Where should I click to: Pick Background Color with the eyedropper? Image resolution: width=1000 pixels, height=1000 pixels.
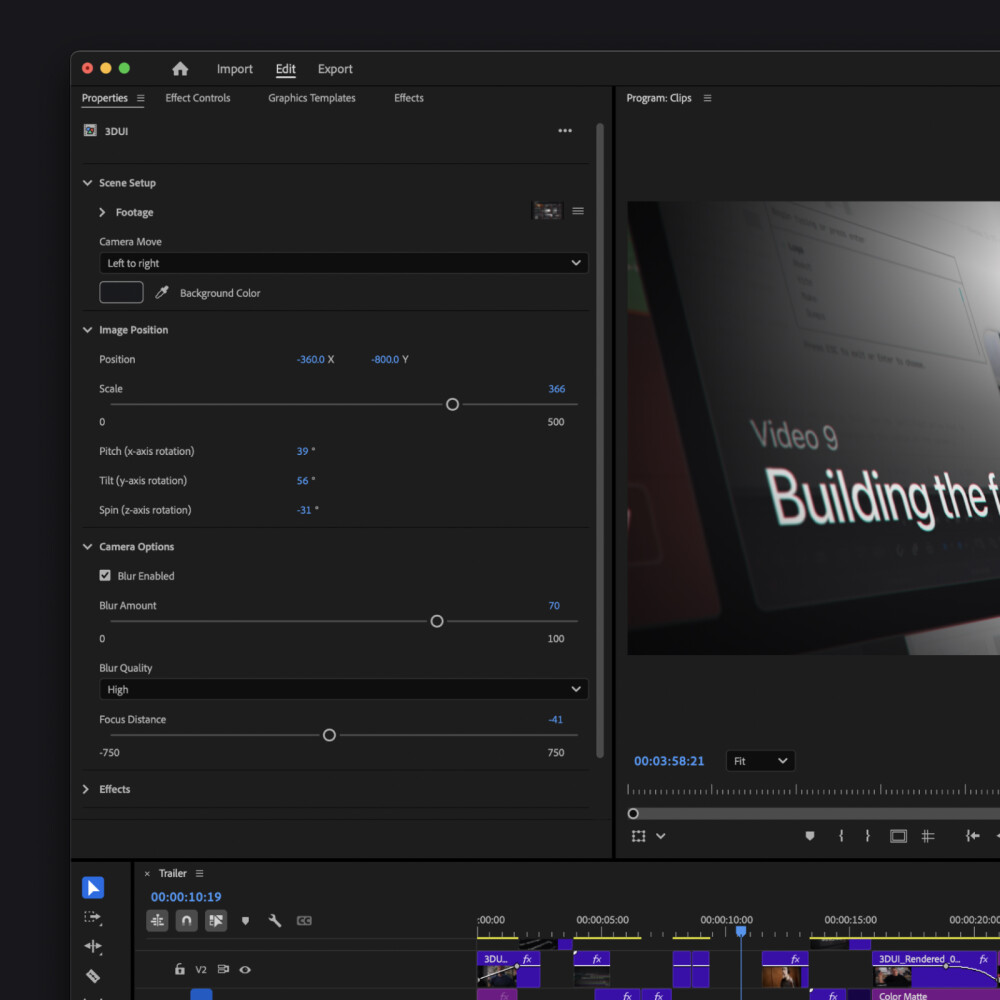point(162,292)
